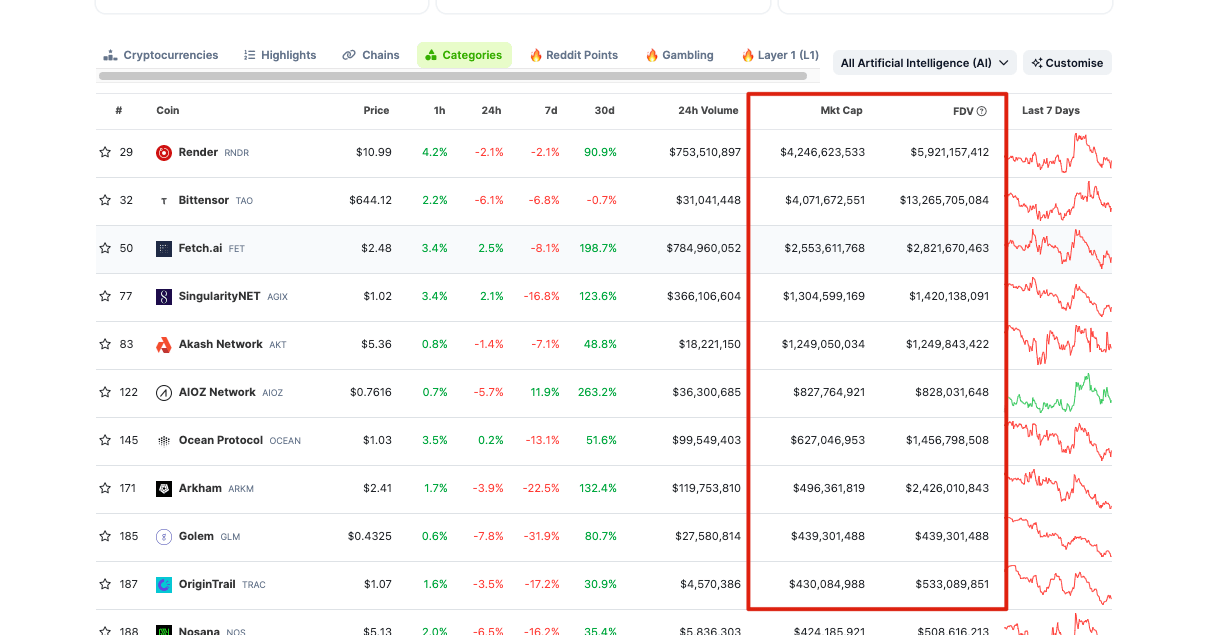
Task: Click Fetch.ai 24h volume $784,960,052
Action: (x=705, y=249)
